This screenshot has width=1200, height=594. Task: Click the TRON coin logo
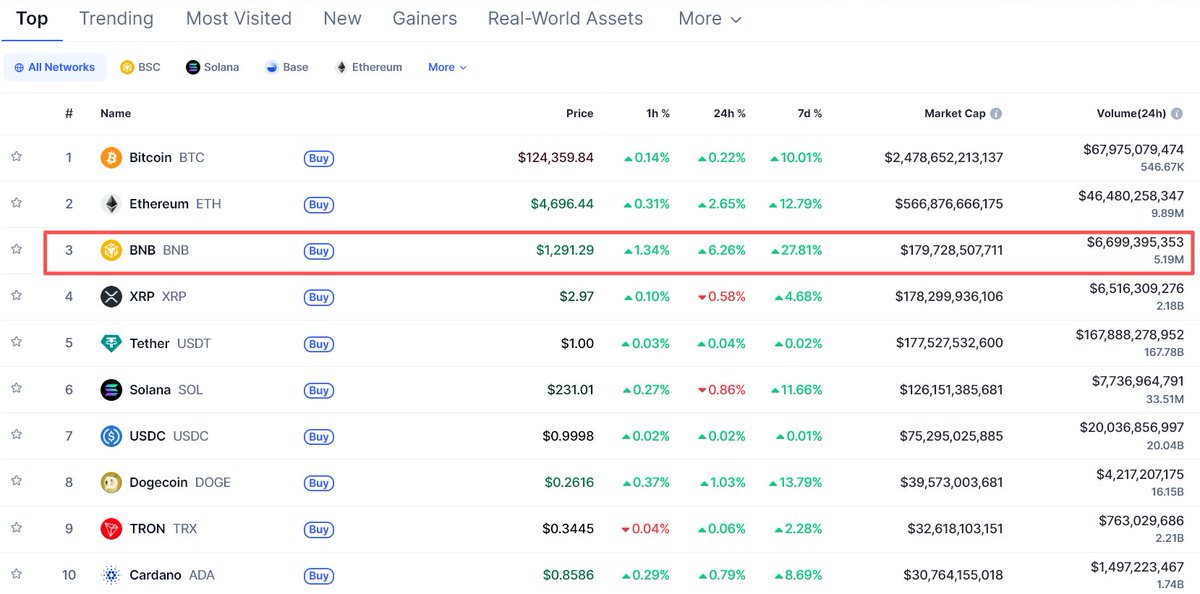111,529
